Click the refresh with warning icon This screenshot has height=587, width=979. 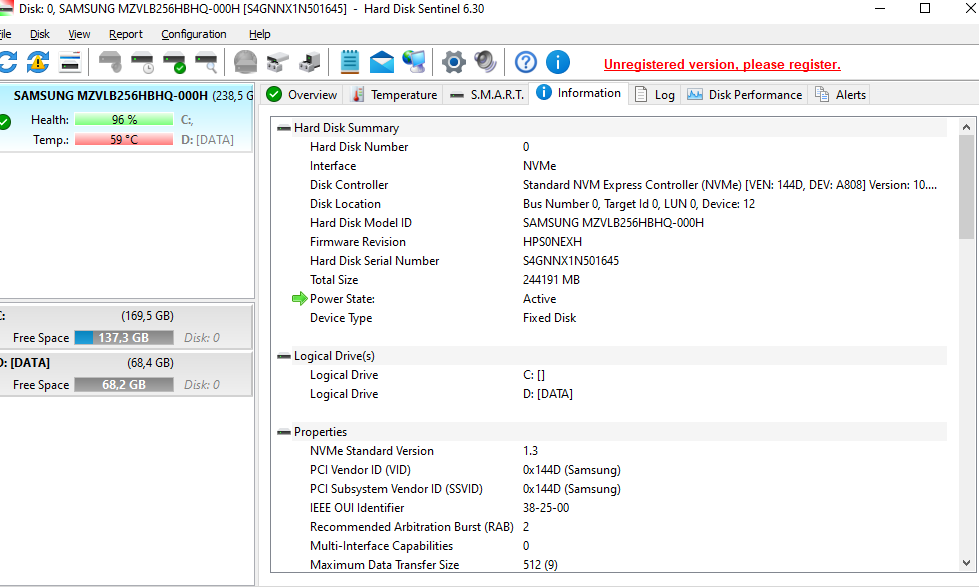pyautogui.click(x=38, y=62)
